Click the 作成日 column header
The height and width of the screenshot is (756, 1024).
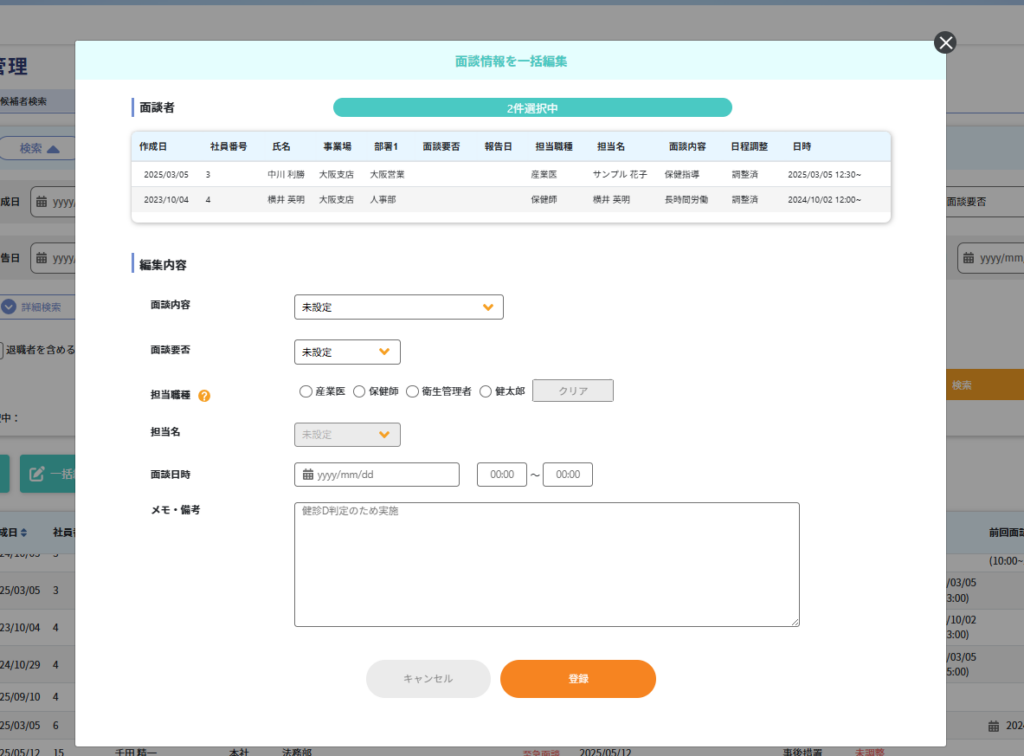pyautogui.click(x=153, y=147)
